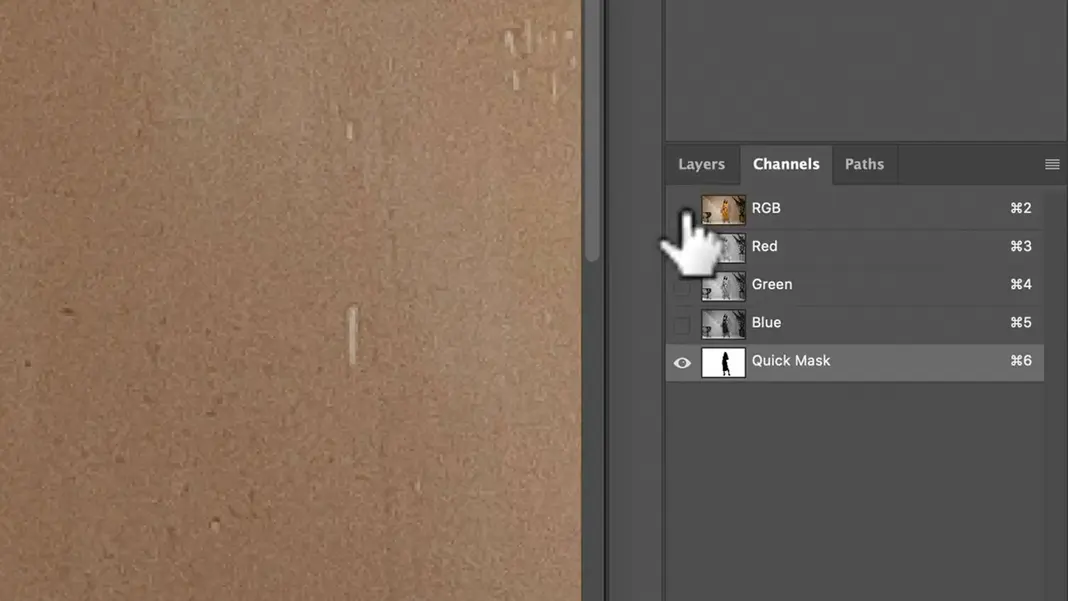Viewport: 1068px width, 601px height.
Task: Select the "RGB" channel name
Action: coord(766,208)
